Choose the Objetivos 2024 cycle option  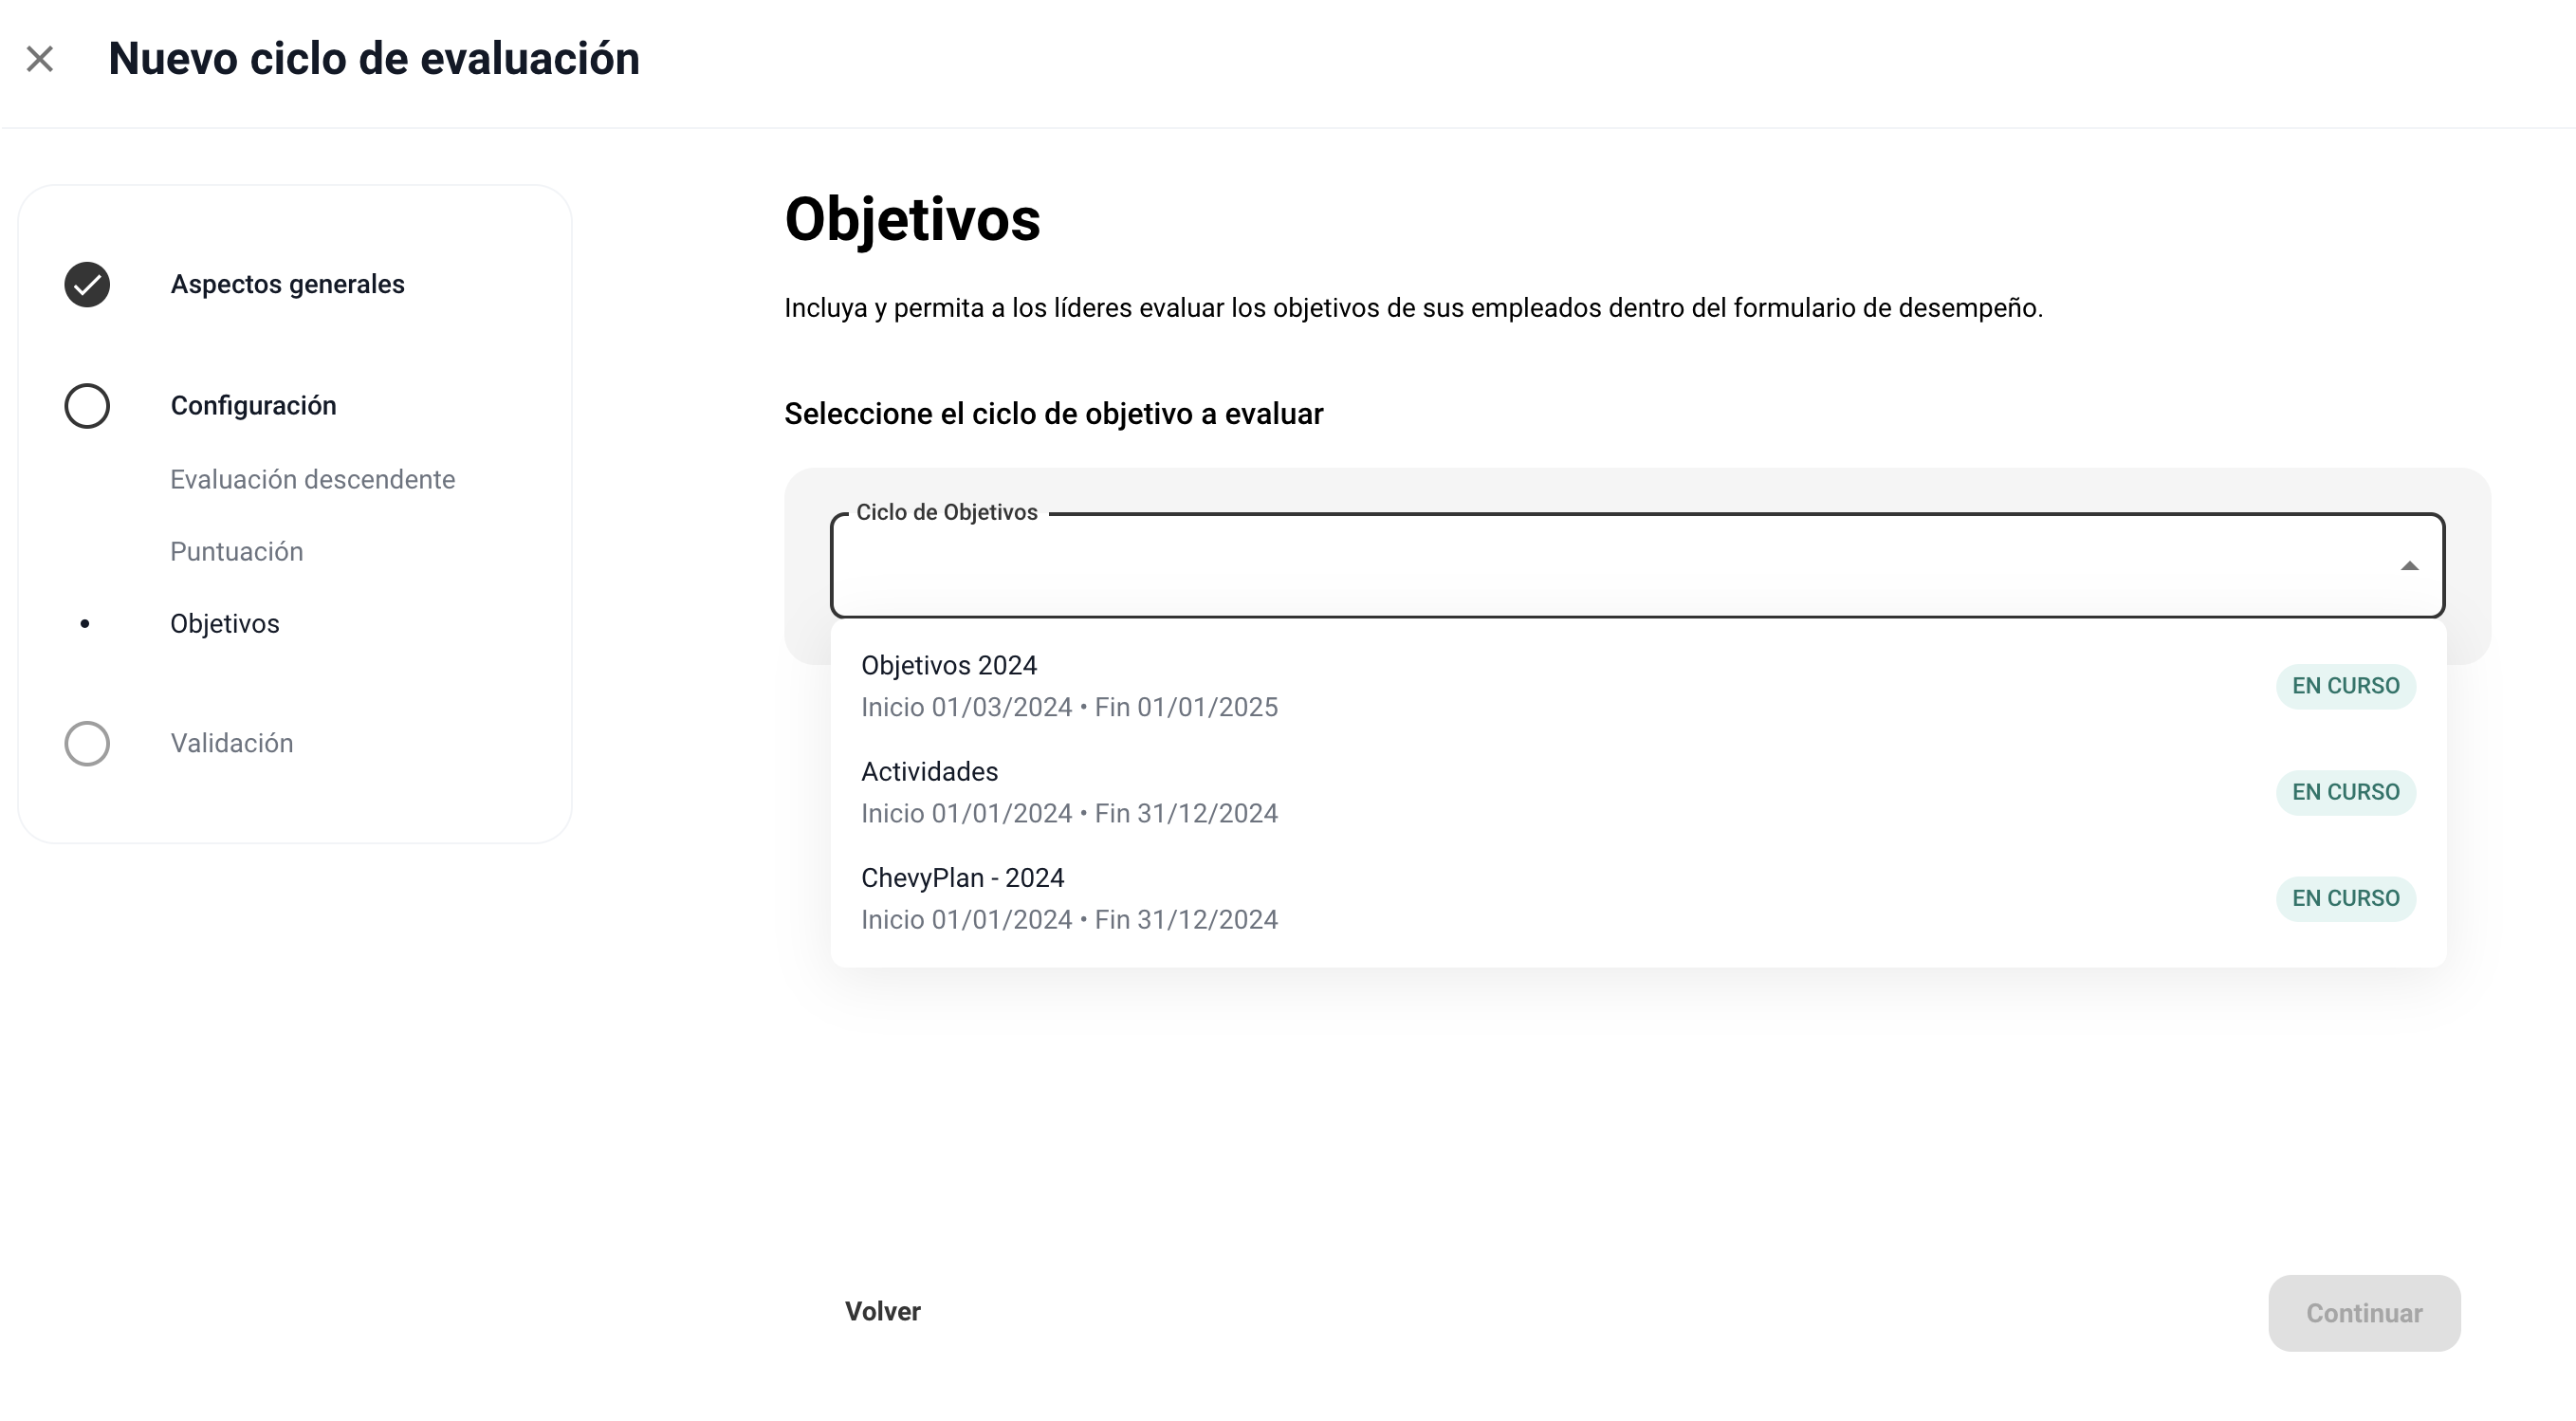[x=1638, y=686]
